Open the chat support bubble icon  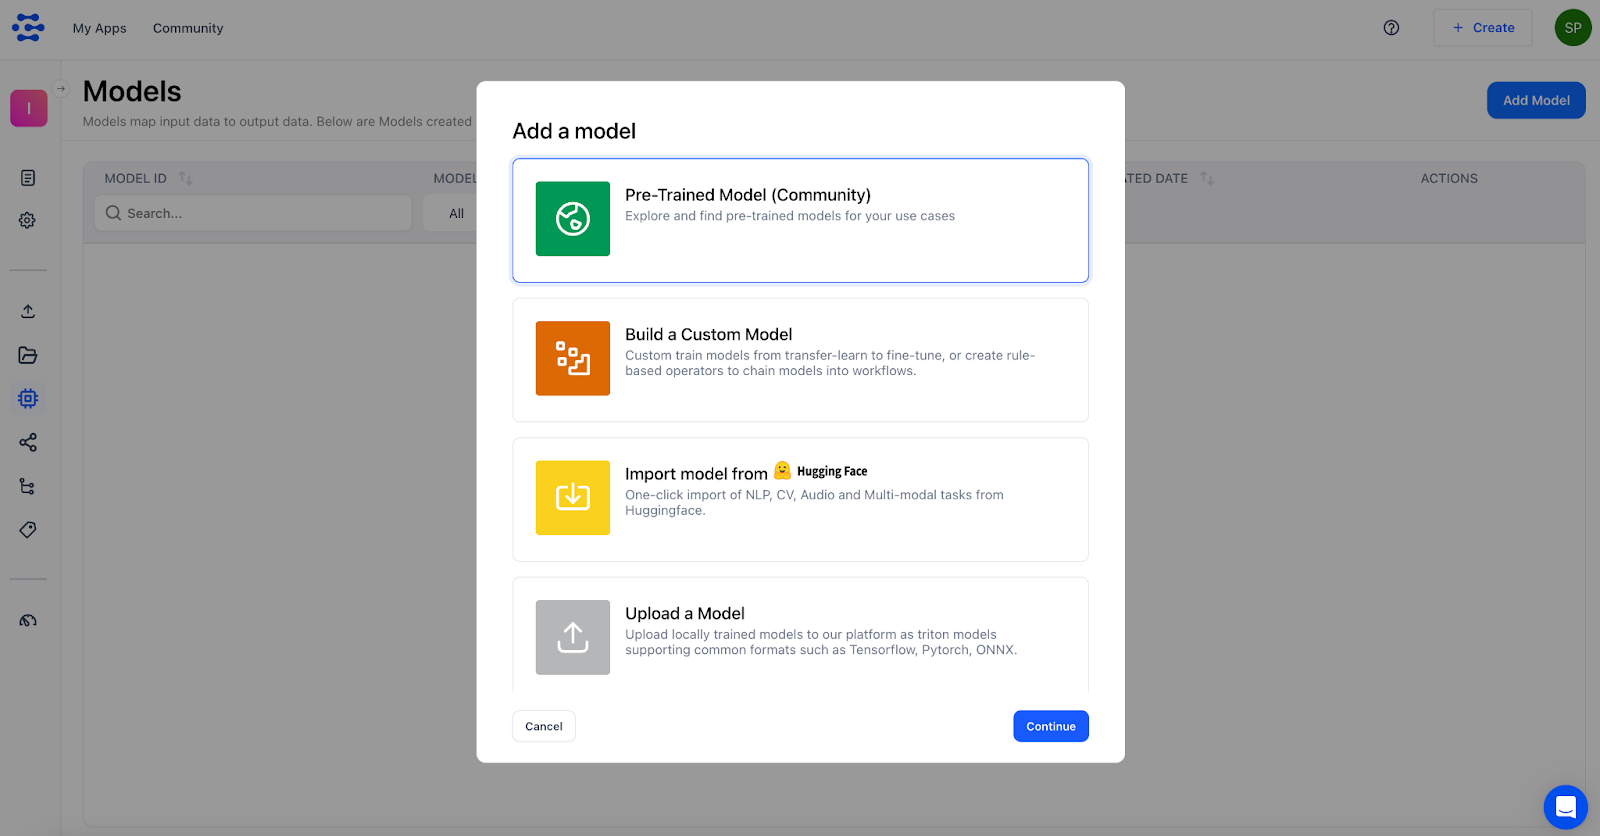[x=1565, y=807]
